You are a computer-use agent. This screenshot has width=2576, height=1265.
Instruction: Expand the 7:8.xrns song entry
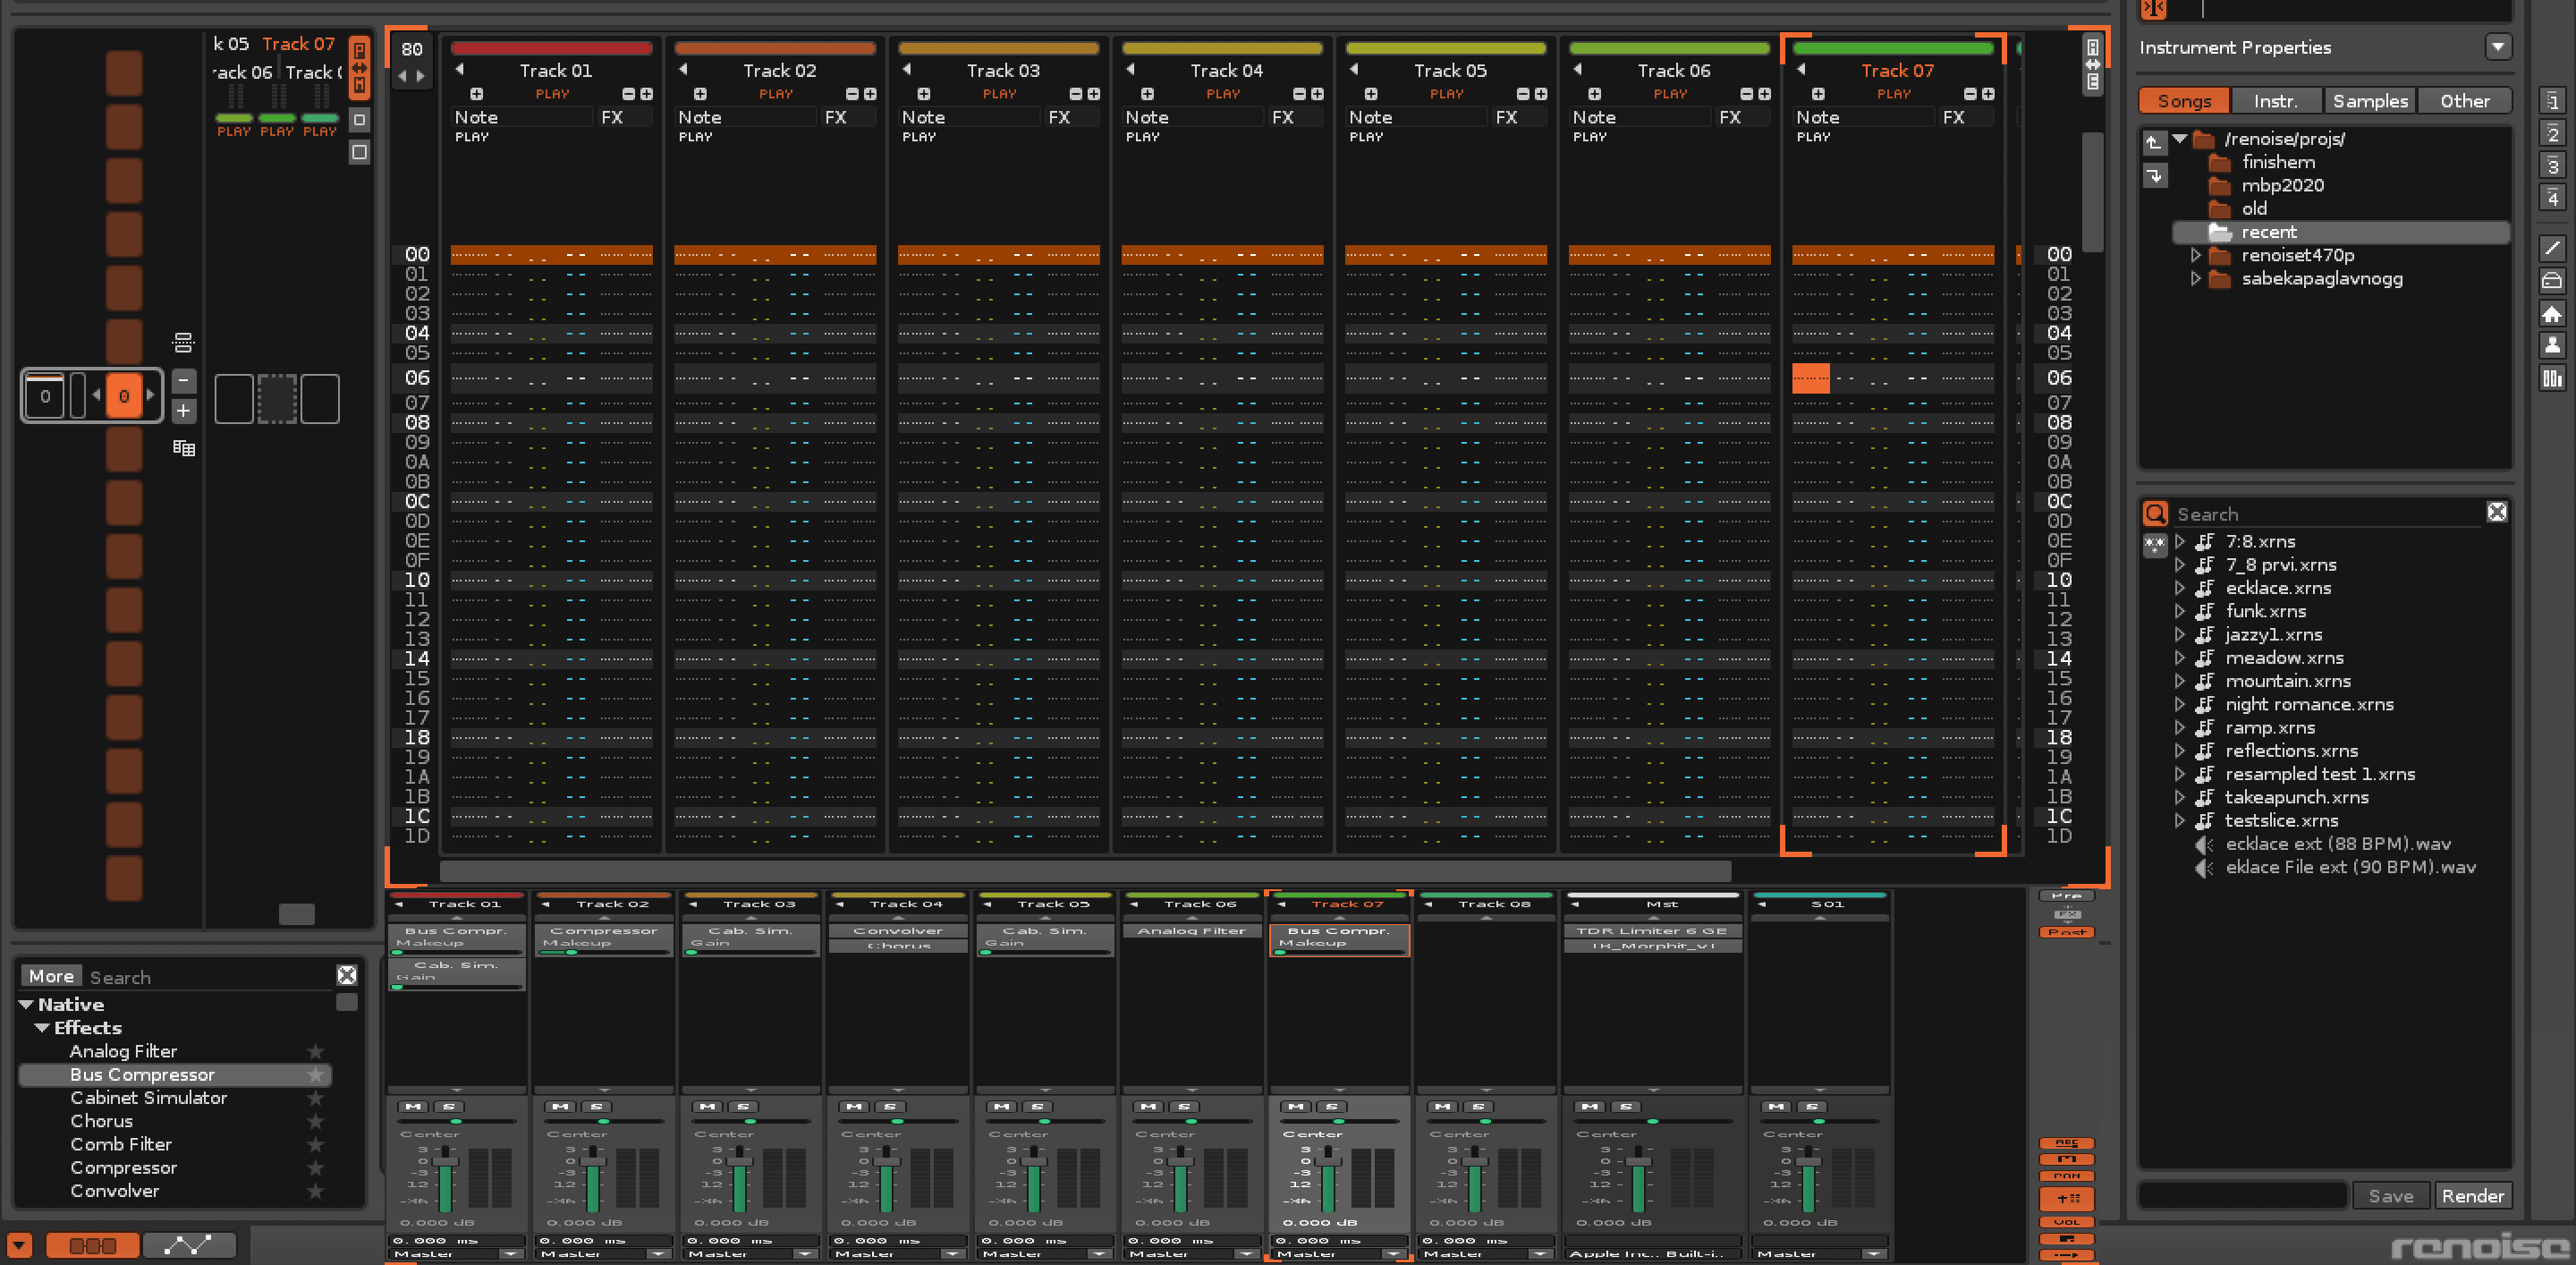tap(2180, 541)
